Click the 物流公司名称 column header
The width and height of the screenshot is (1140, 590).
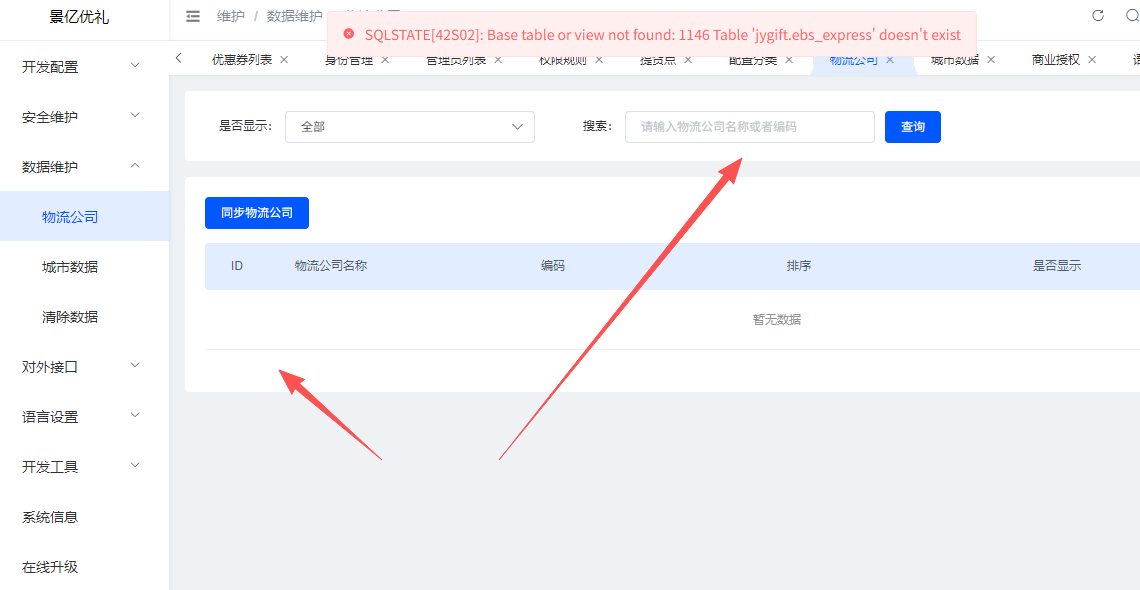coord(331,266)
